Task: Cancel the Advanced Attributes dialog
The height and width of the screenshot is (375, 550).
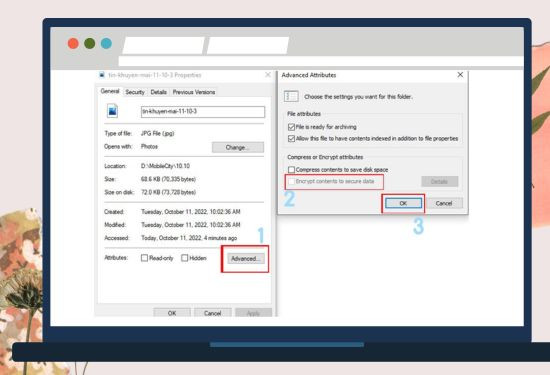Action: pos(444,203)
